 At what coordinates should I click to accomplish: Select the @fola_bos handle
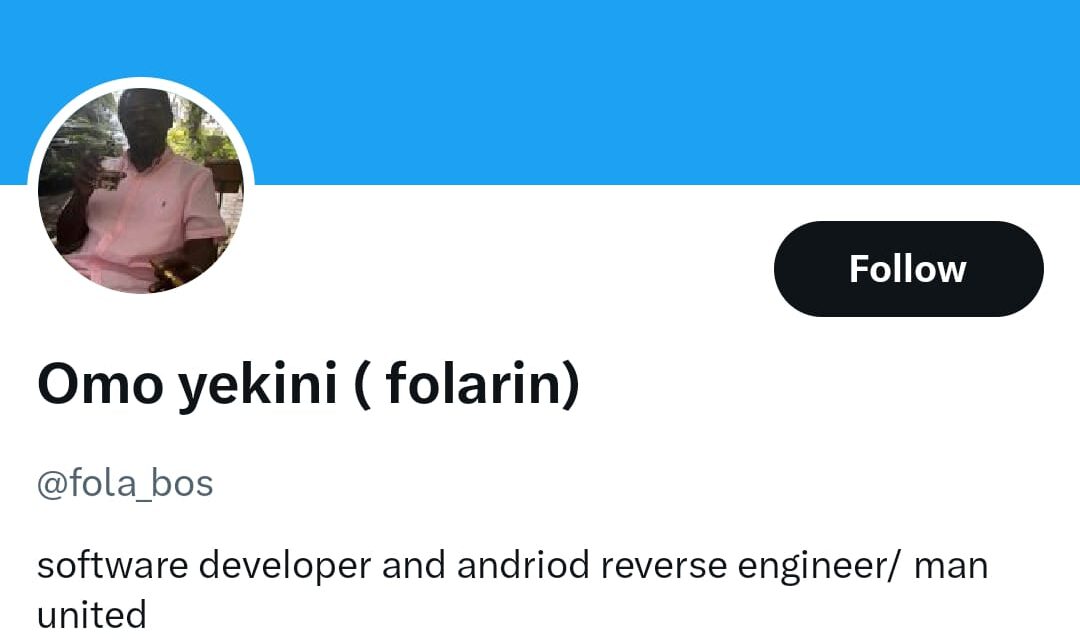point(125,484)
